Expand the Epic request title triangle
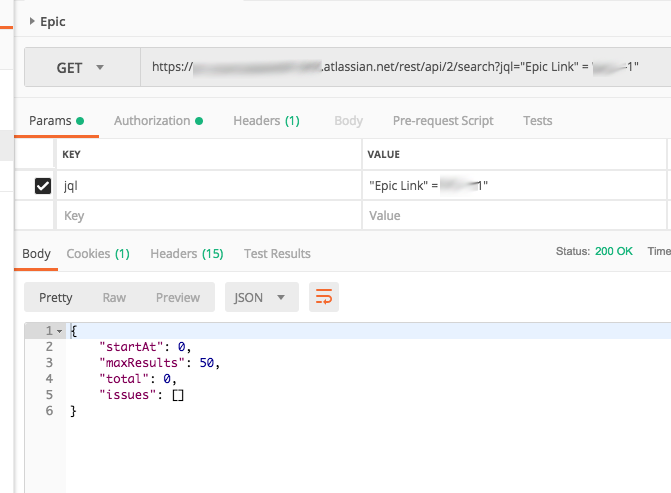Image resolution: width=671 pixels, height=493 pixels. coord(32,21)
